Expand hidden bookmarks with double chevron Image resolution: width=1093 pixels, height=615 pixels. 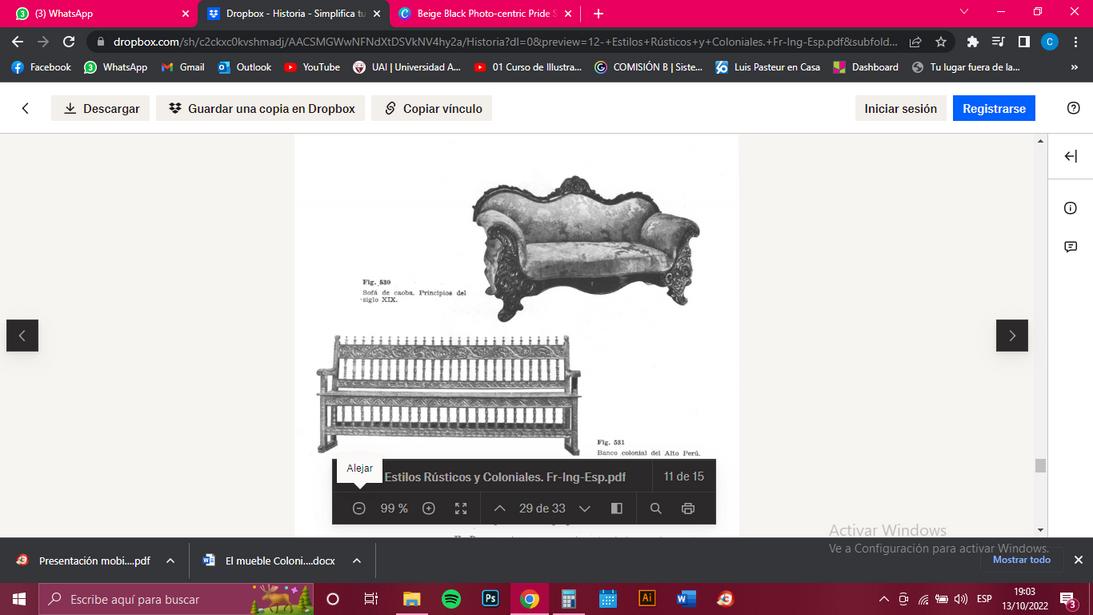pyautogui.click(x=1074, y=67)
